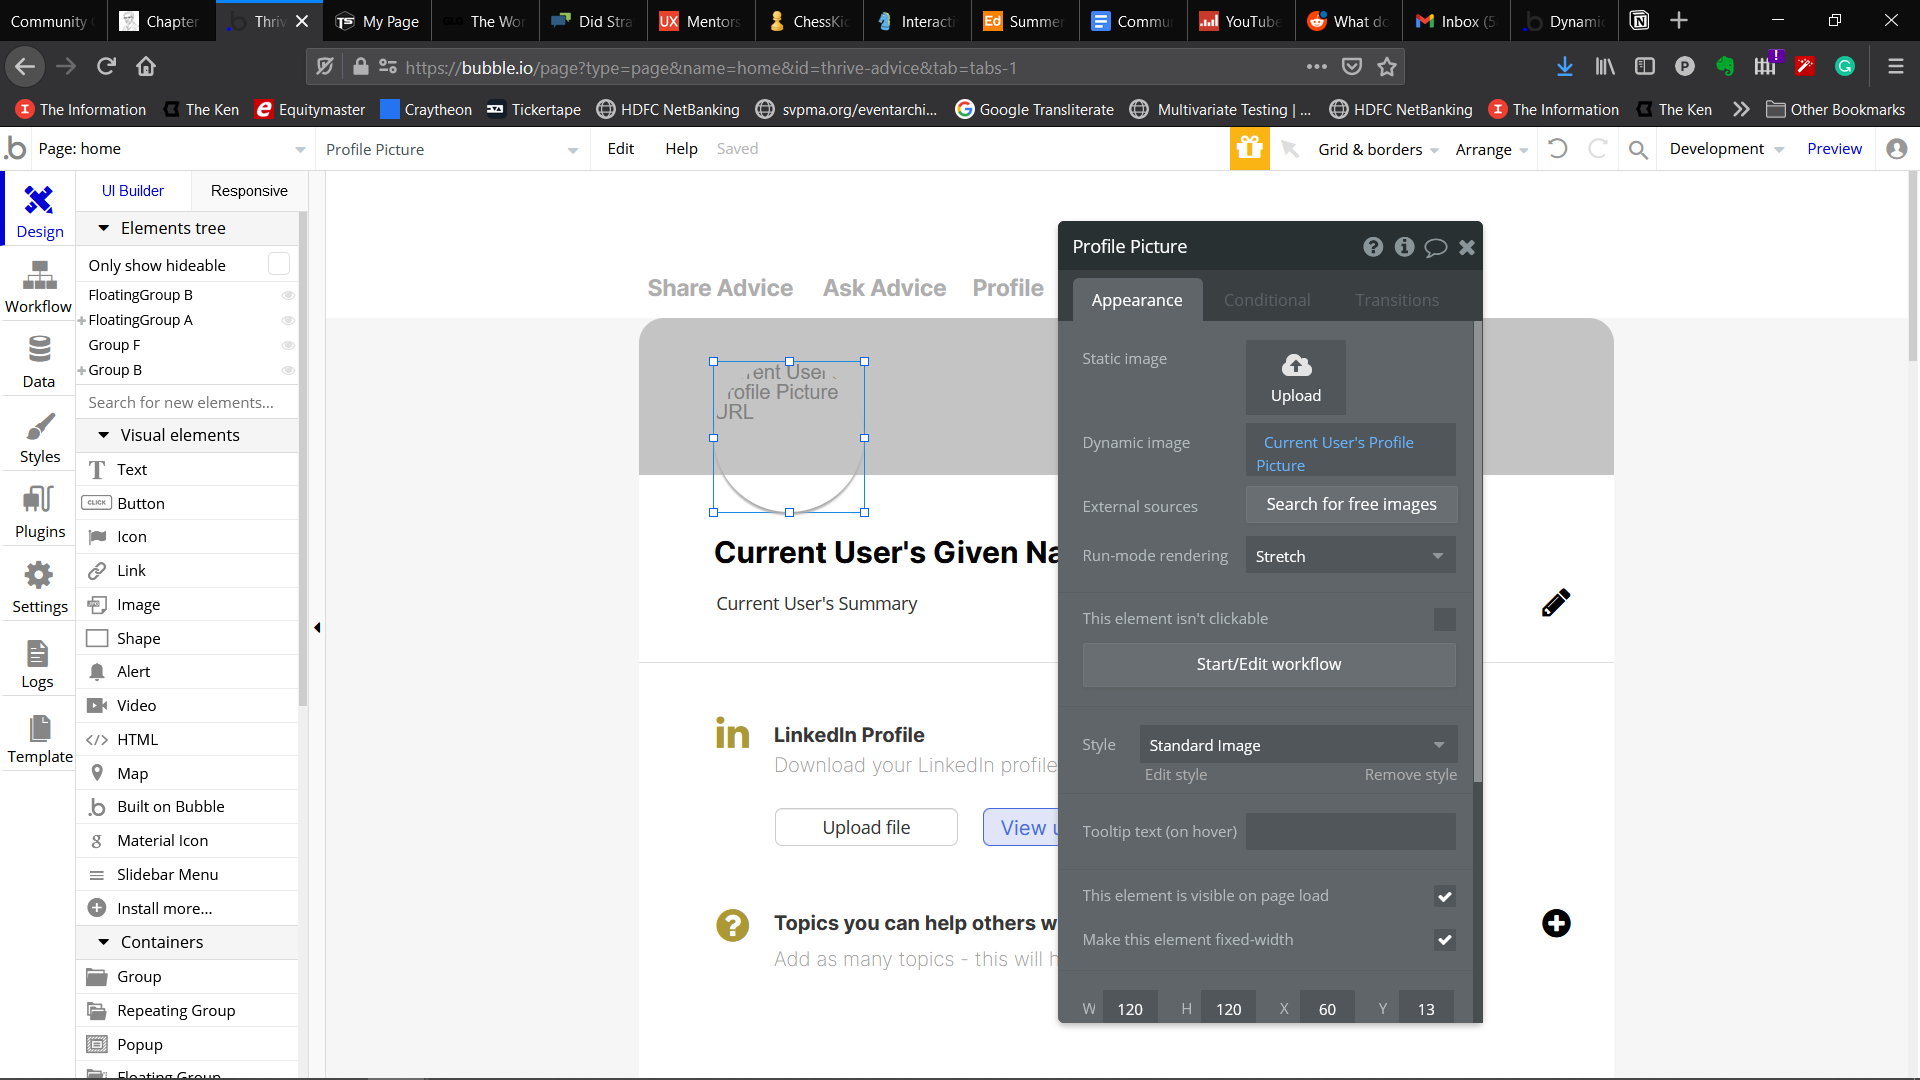Viewport: 1920px width, 1080px height.
Task: Open the Data section icon
Action: point(38,362)
